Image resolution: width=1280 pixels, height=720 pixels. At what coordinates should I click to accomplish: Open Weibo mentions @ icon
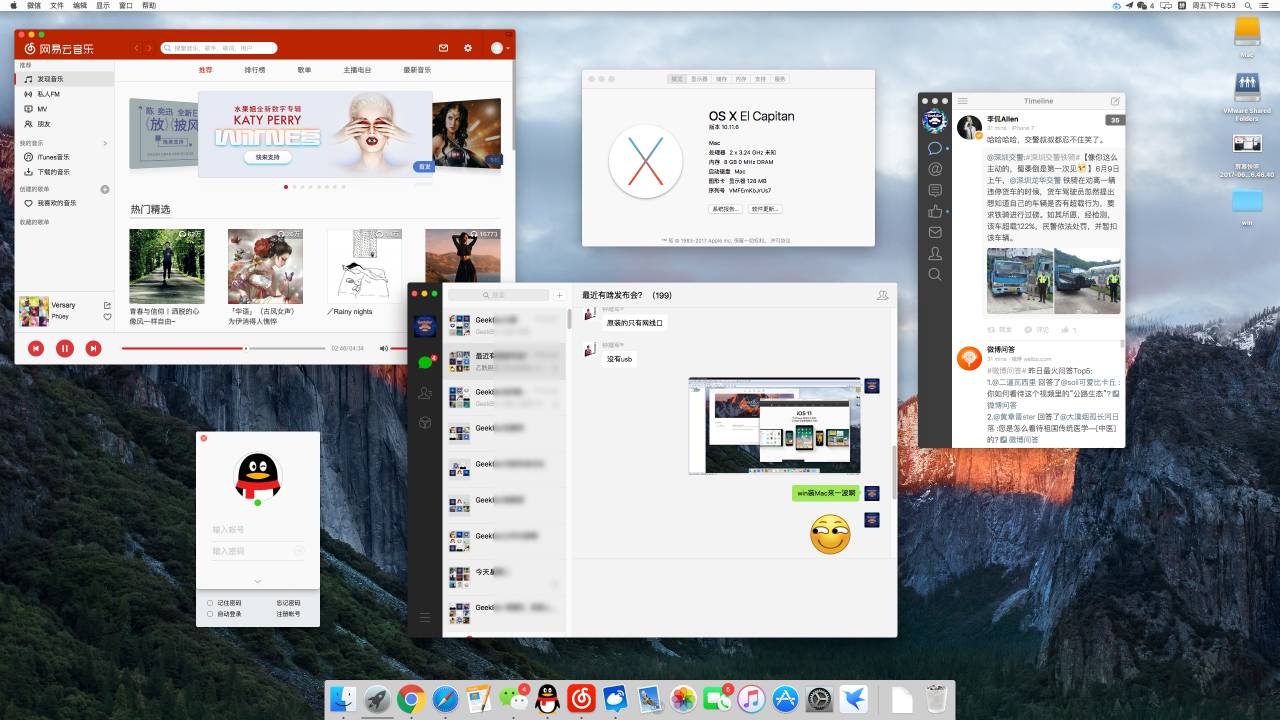pyautogui.click(x=935, y=169)
